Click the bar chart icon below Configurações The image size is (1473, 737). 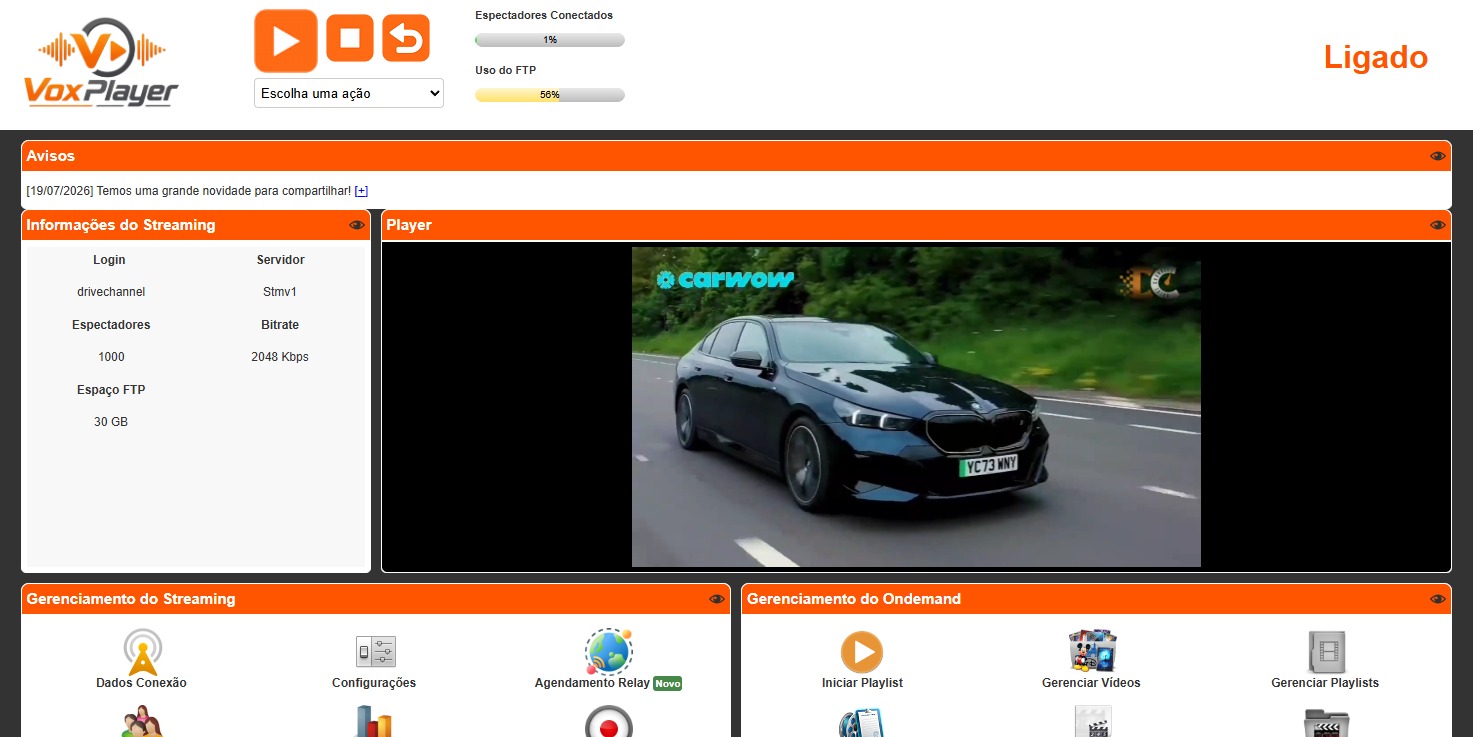click(x=374, y=722)
